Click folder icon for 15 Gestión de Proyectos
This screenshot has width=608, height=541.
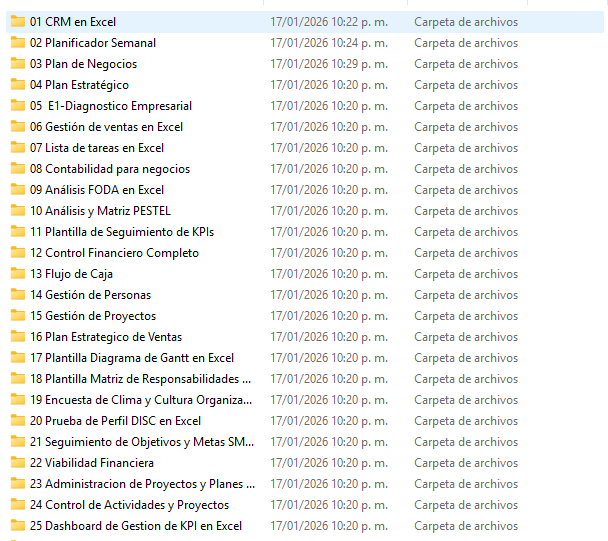tap(18, 315)
